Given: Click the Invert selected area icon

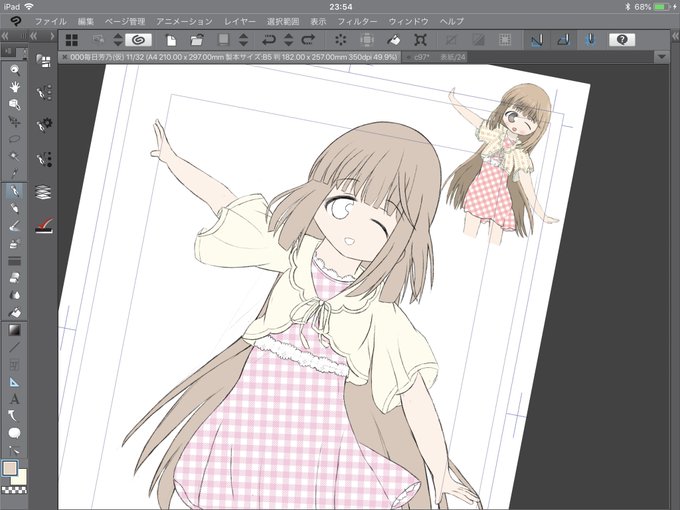Looking at the screenshot, I should 478,40.
